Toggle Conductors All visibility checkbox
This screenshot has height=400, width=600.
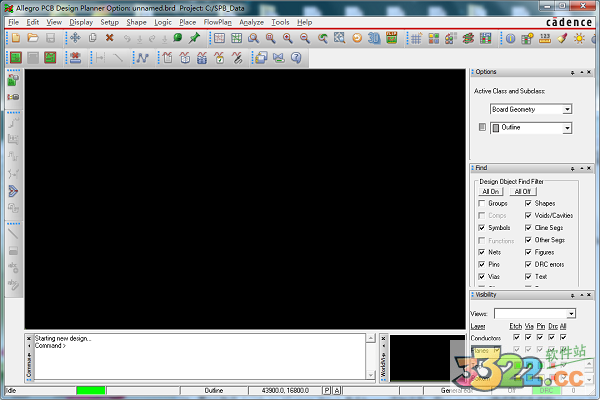[563, 337]
